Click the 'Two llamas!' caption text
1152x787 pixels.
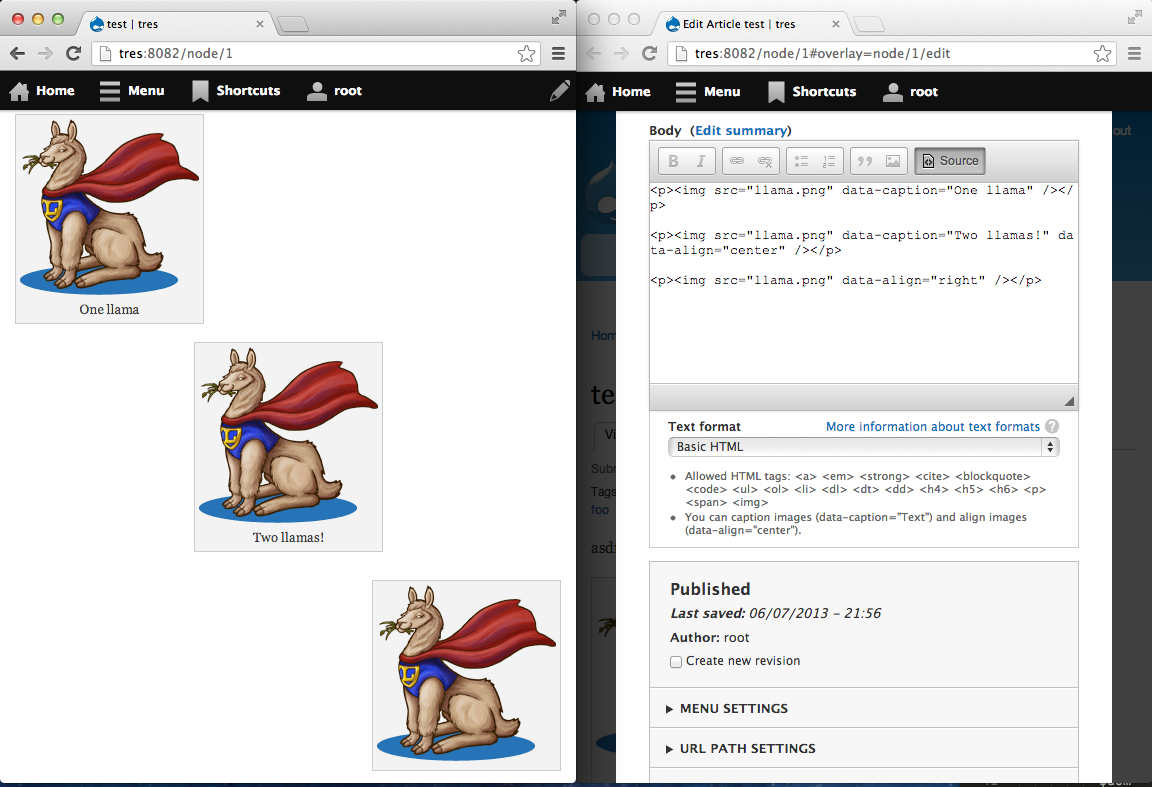[x=288, y=537]
